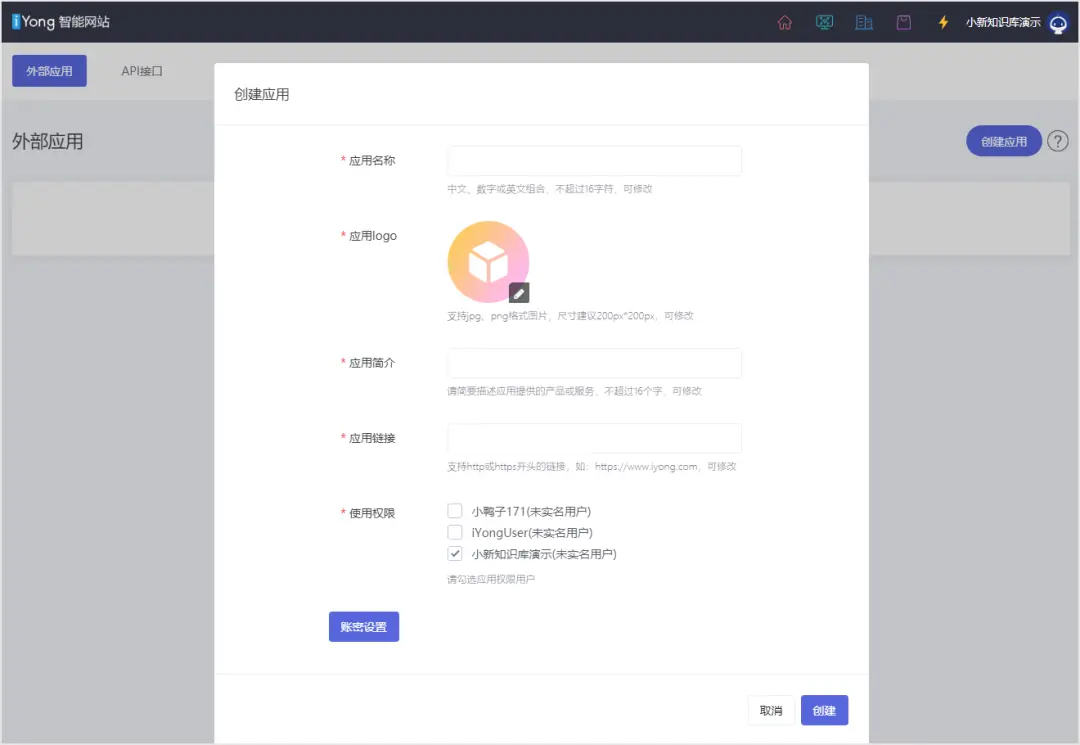
Task: Click the home icon in top bar
Action: 785,22
